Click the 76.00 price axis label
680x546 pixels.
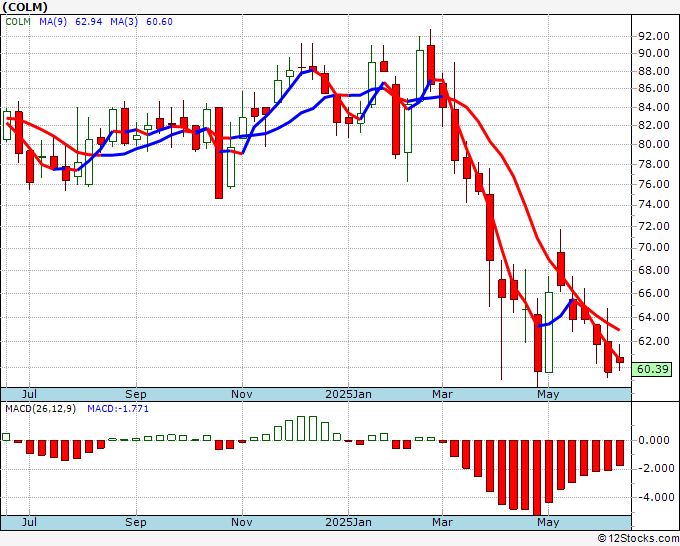coord(654,184)
